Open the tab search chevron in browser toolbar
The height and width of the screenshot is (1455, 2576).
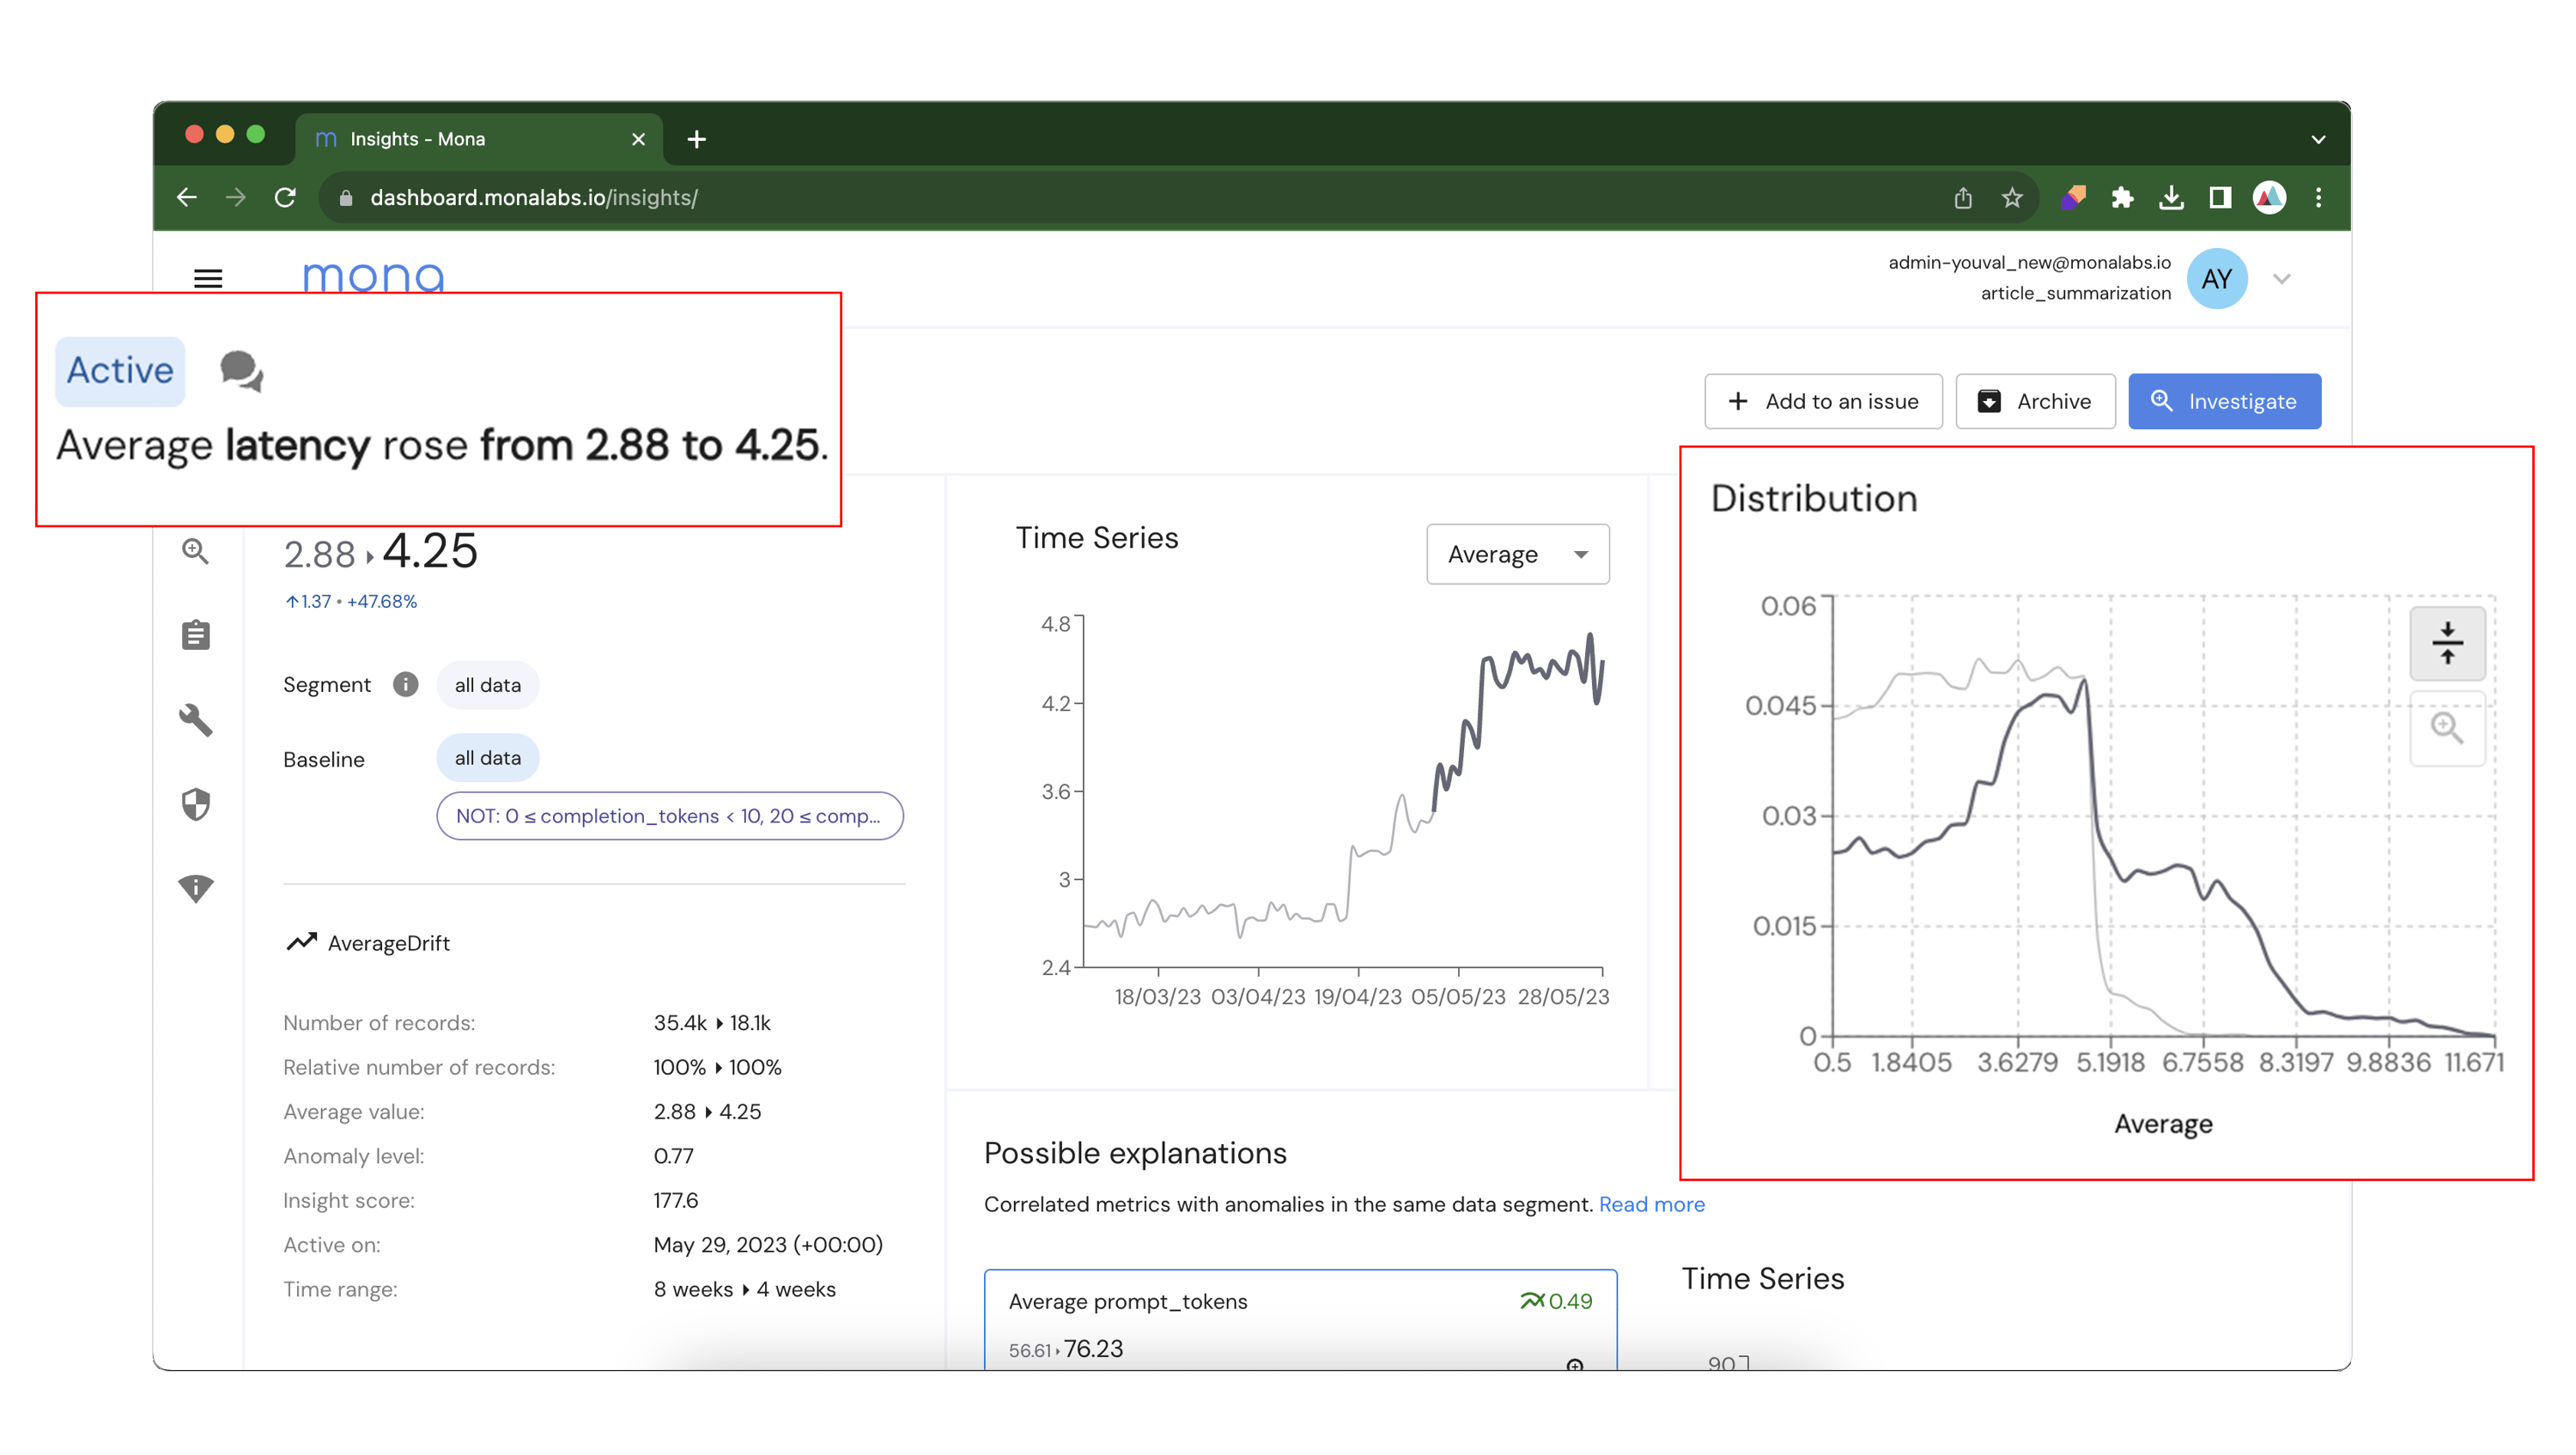pos(2318,139)
